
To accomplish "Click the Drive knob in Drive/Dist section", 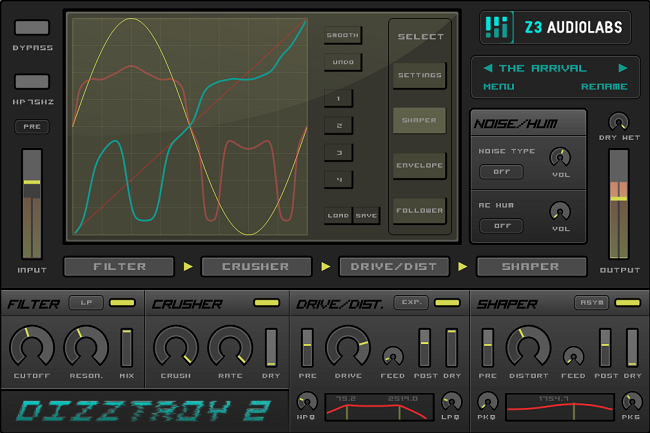I will coord(348,347).
